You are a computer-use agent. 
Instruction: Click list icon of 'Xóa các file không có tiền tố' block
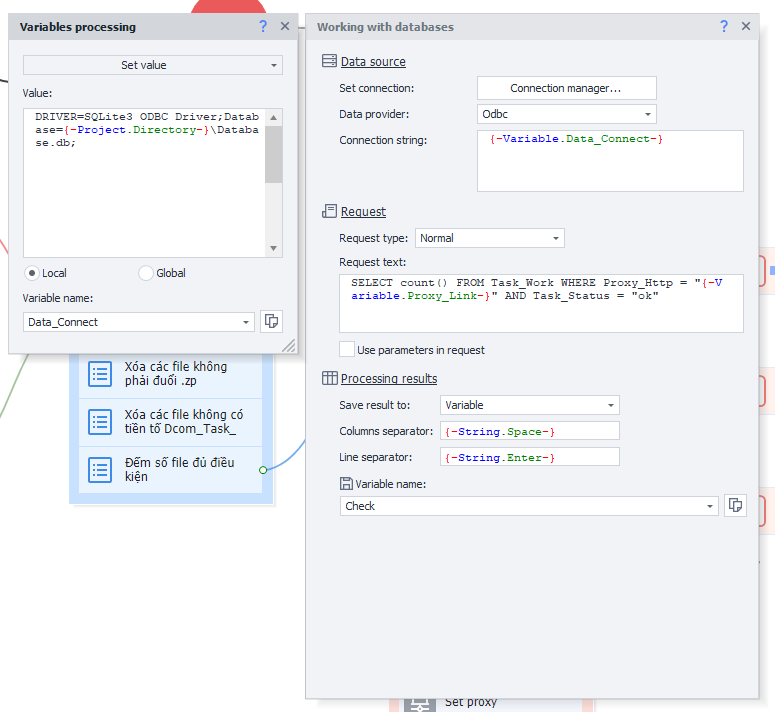tap(100, 422)
